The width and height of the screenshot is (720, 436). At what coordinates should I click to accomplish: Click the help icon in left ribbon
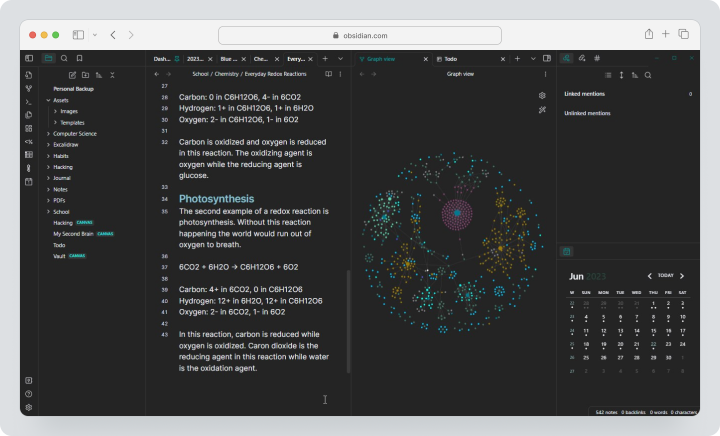tap(28, 394)
